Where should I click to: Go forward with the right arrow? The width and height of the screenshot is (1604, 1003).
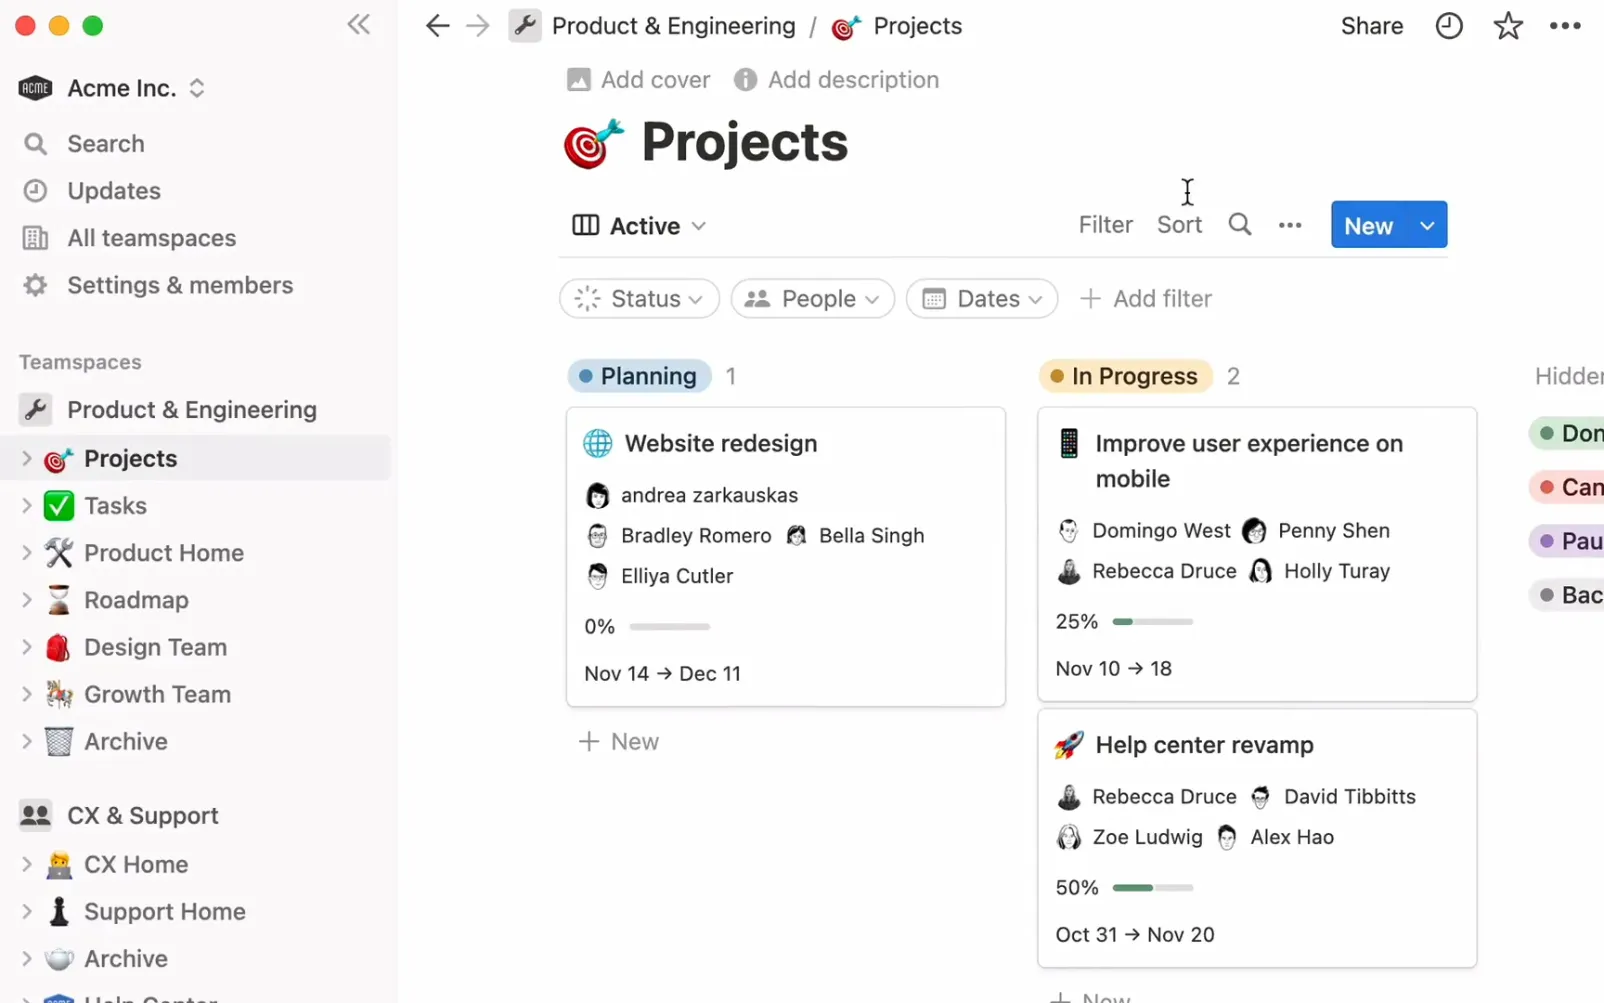[x=478, y=26]
